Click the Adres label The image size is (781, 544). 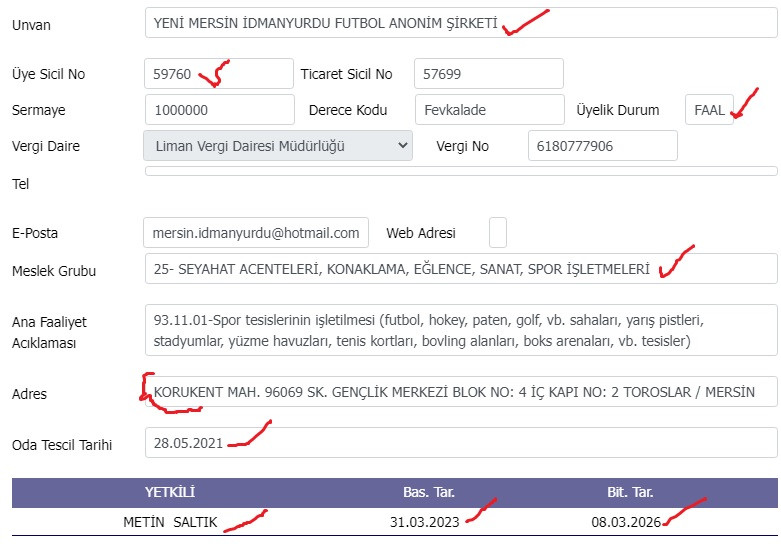pyautogui.click(x=29, y=394)
